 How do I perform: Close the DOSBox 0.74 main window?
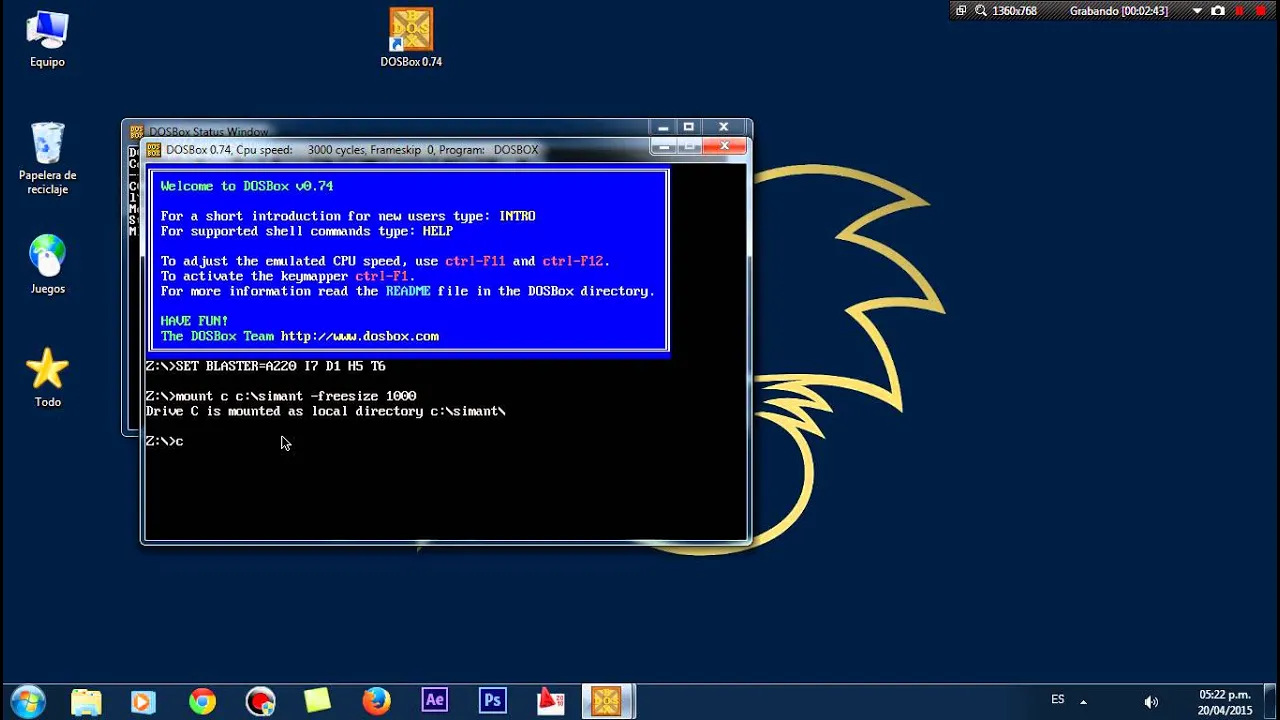coord(724,146)
